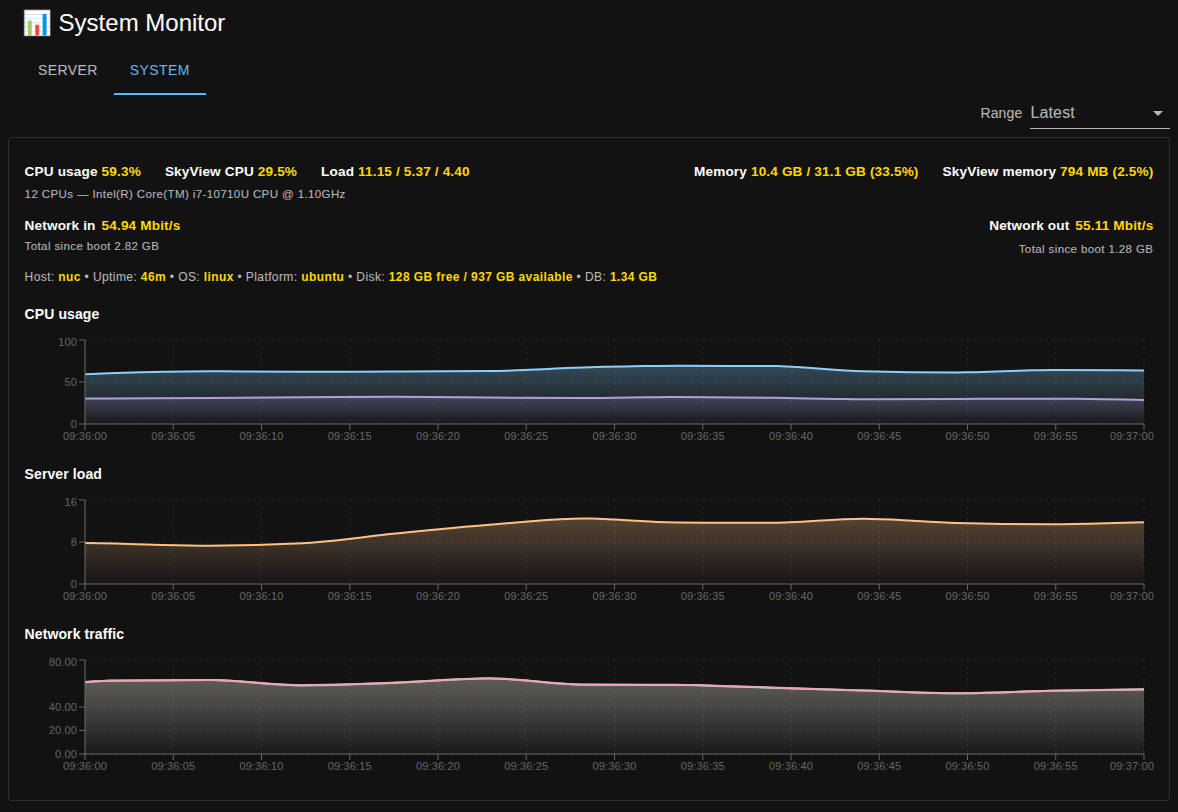This screenshot has width=1178, height=812.
Task: Click the Load 11.15 / 5.37 / 4.40 value
Action: click(x=413, y=172)
